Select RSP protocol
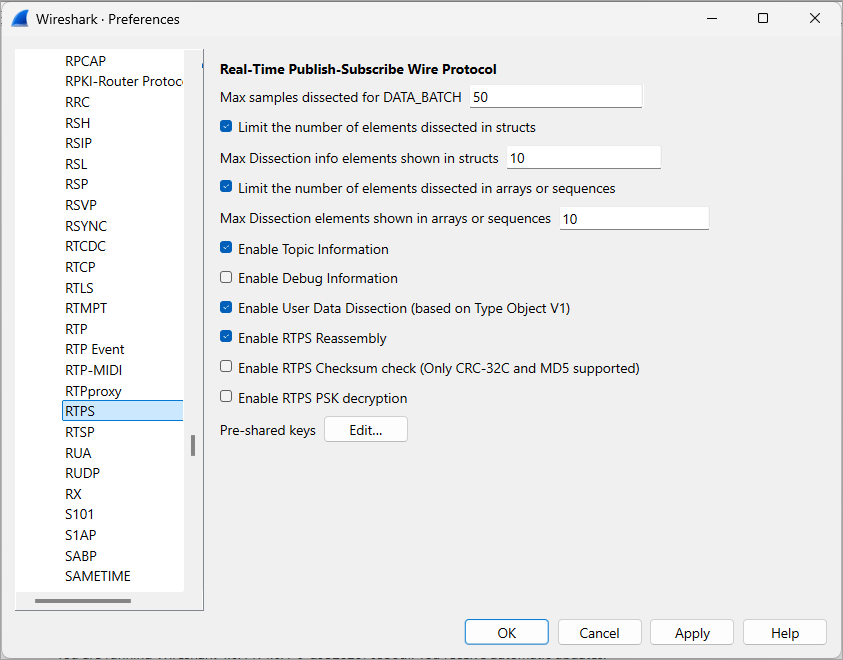 tap(76, 184)
